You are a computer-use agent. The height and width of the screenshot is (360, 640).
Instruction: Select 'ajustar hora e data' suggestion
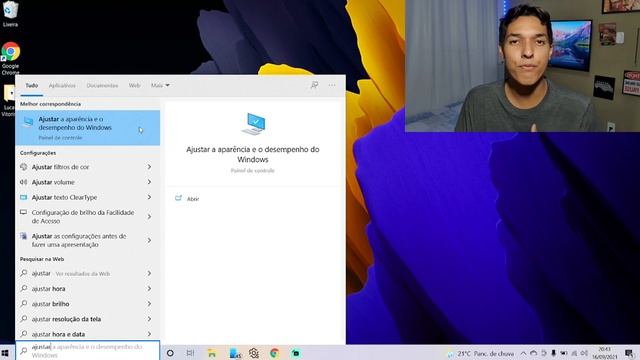click(58, 334)
